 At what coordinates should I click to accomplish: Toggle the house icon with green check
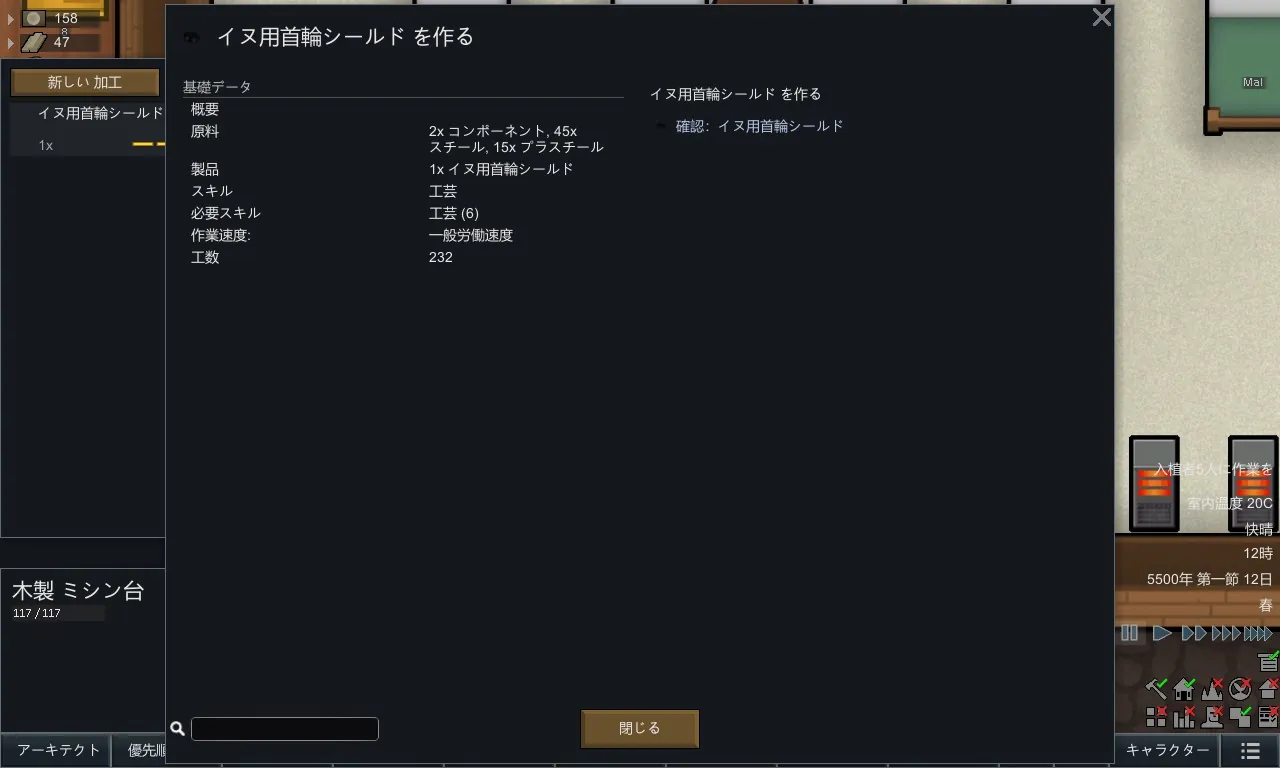click(x=1185, y=688)
